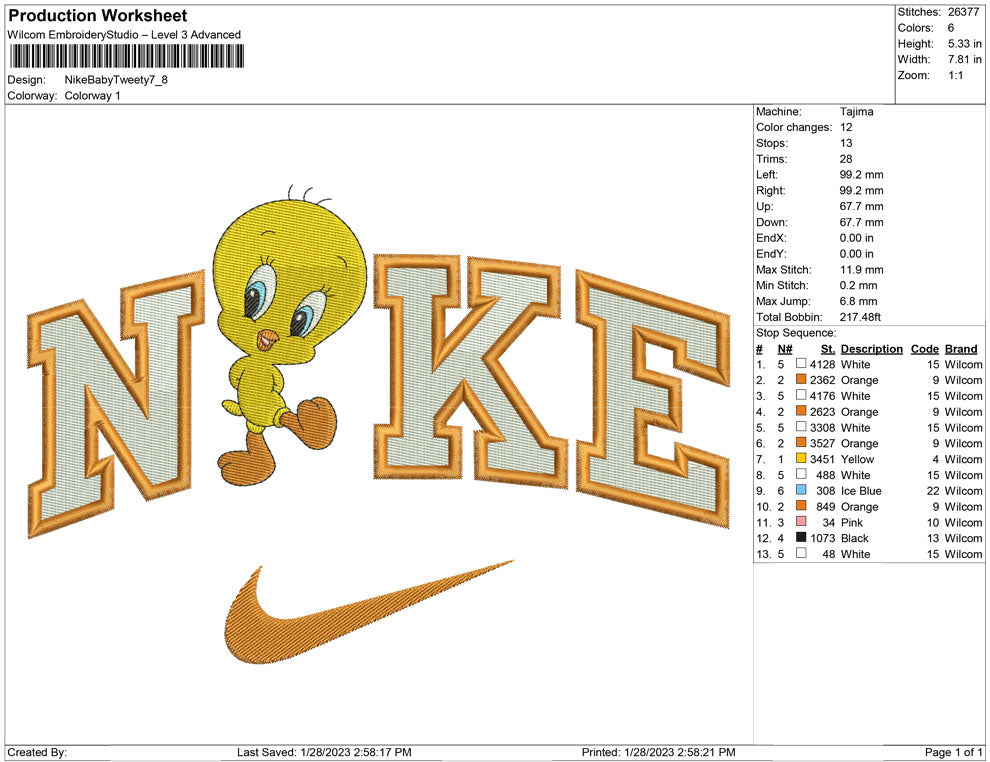The width and height of the screenshot is (990, 762).
Task: Click the 'Page 1 of 1' indicator
Action: tap(953, 752)
